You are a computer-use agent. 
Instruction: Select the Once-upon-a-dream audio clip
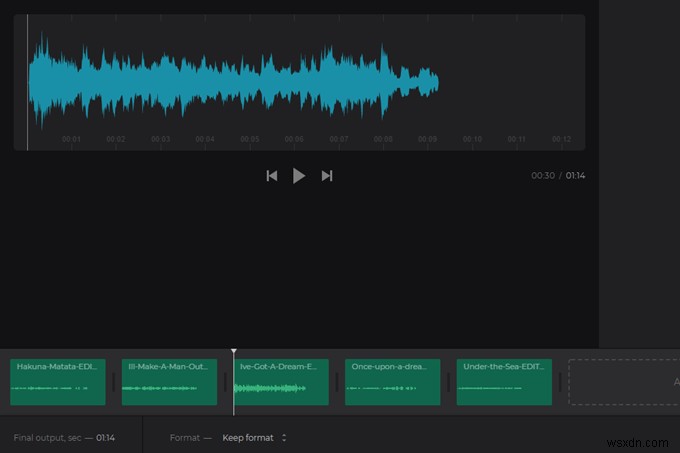click(x=392, y=381)
